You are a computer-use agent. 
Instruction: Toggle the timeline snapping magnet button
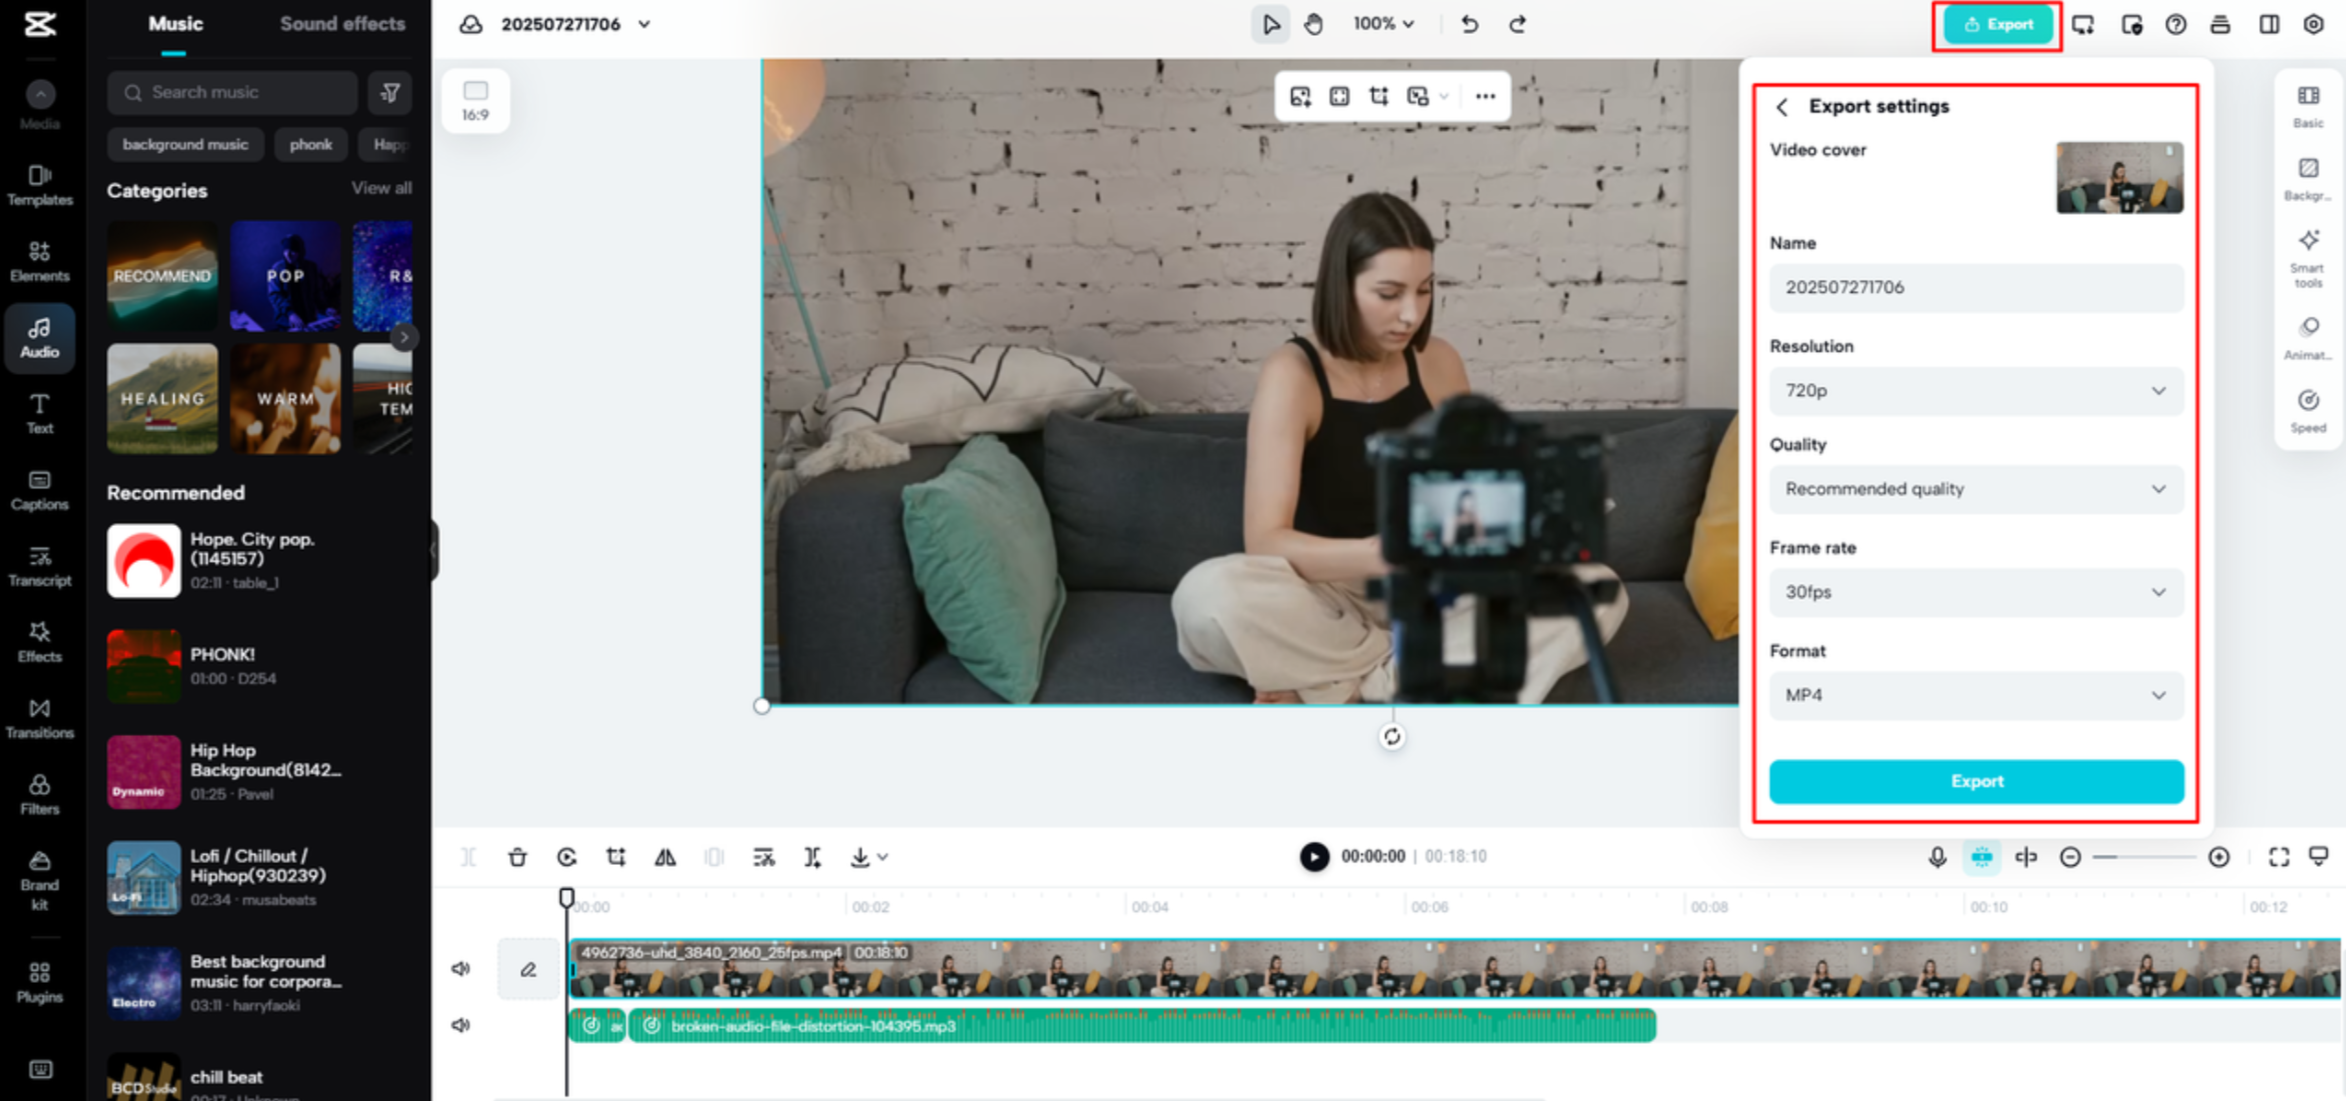[1981, 857]
